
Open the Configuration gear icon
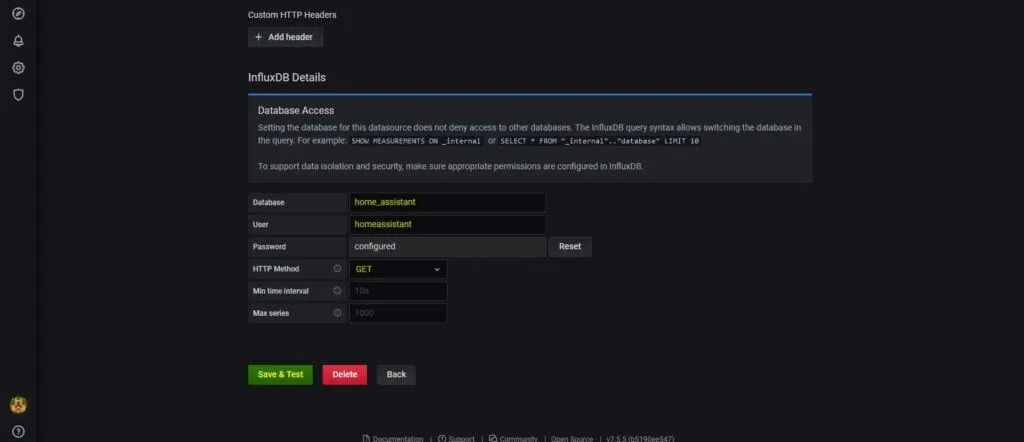[18, 67]
